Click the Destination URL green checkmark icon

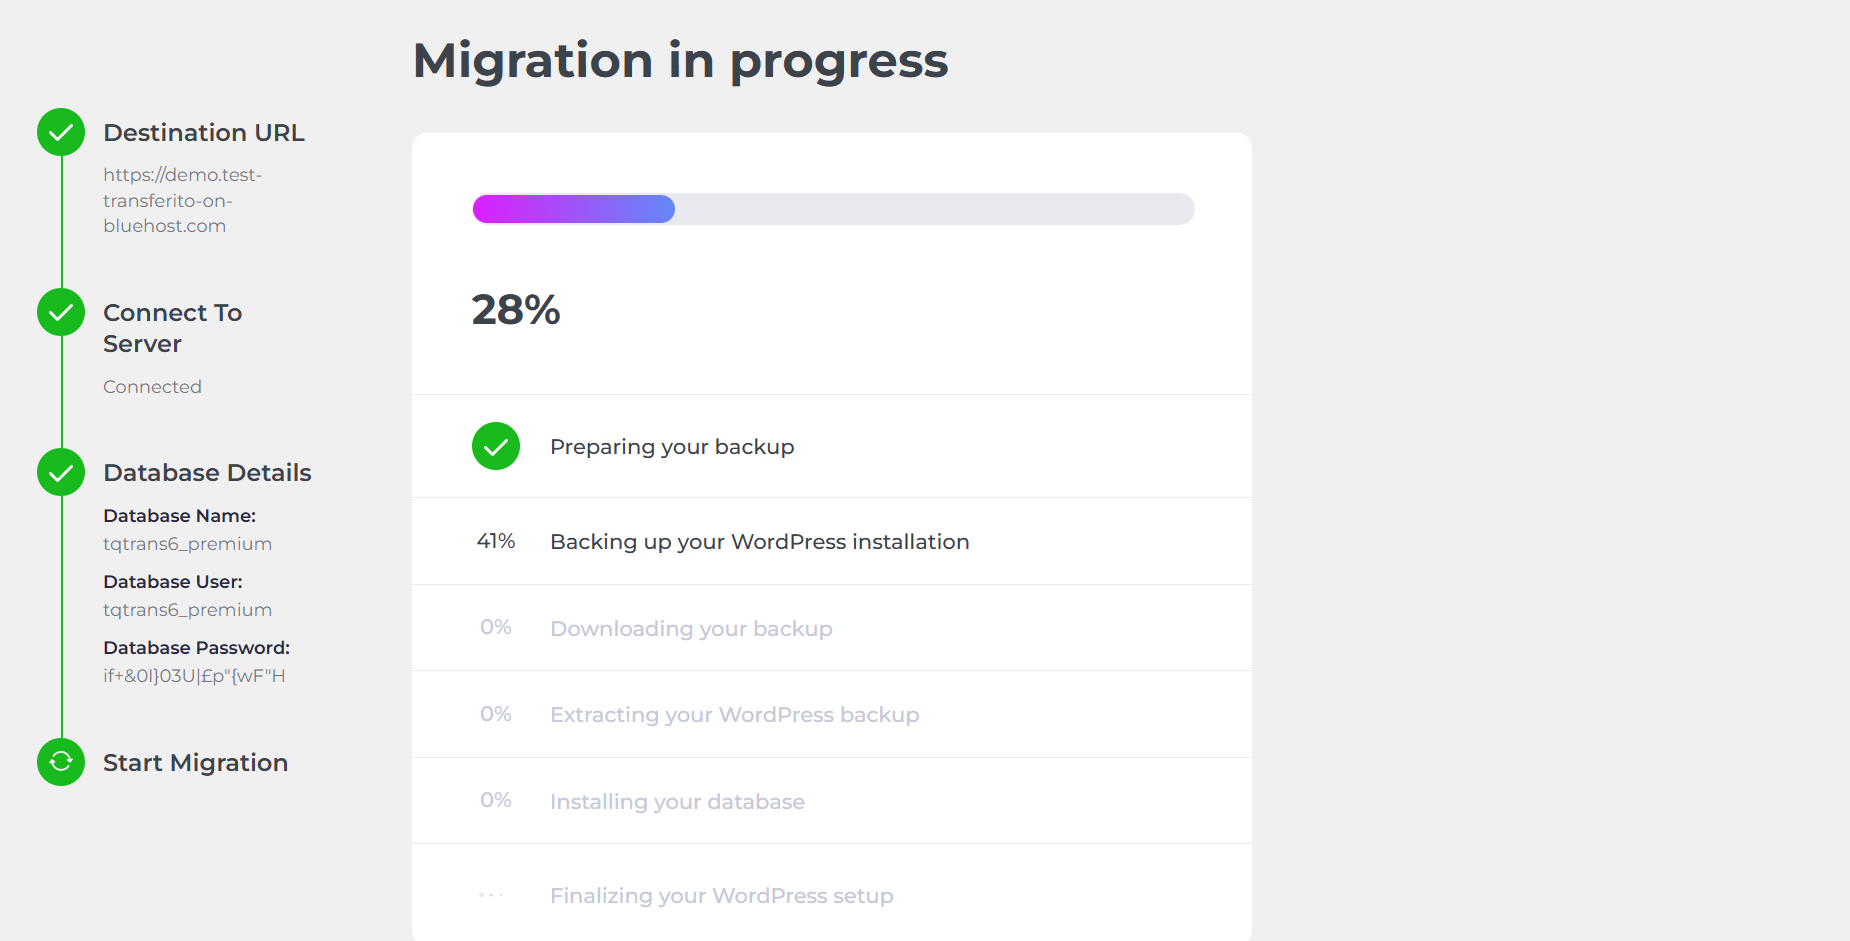(61, 132)
